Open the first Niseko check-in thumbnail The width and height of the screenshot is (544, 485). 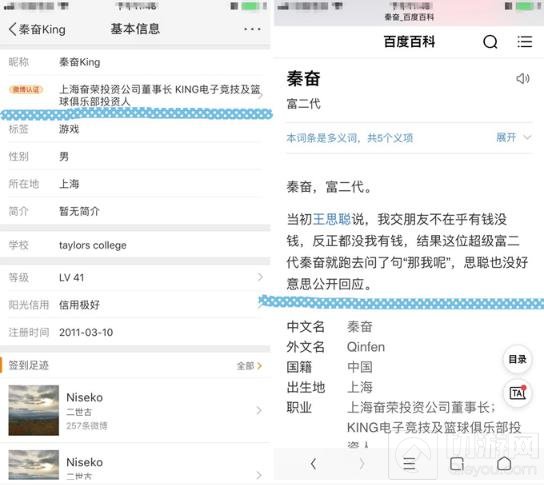(34, 410)
